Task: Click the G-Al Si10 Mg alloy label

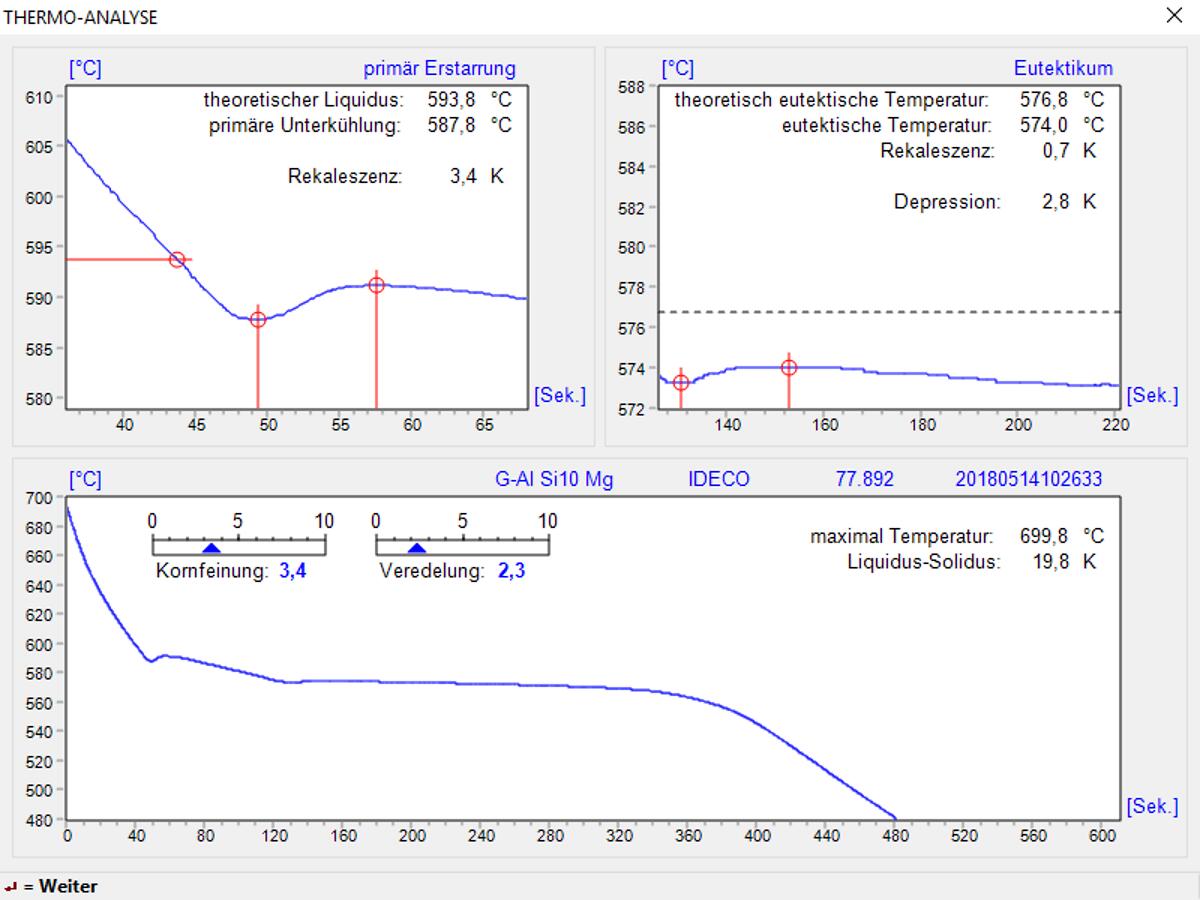Action: [x=554, y=479]
